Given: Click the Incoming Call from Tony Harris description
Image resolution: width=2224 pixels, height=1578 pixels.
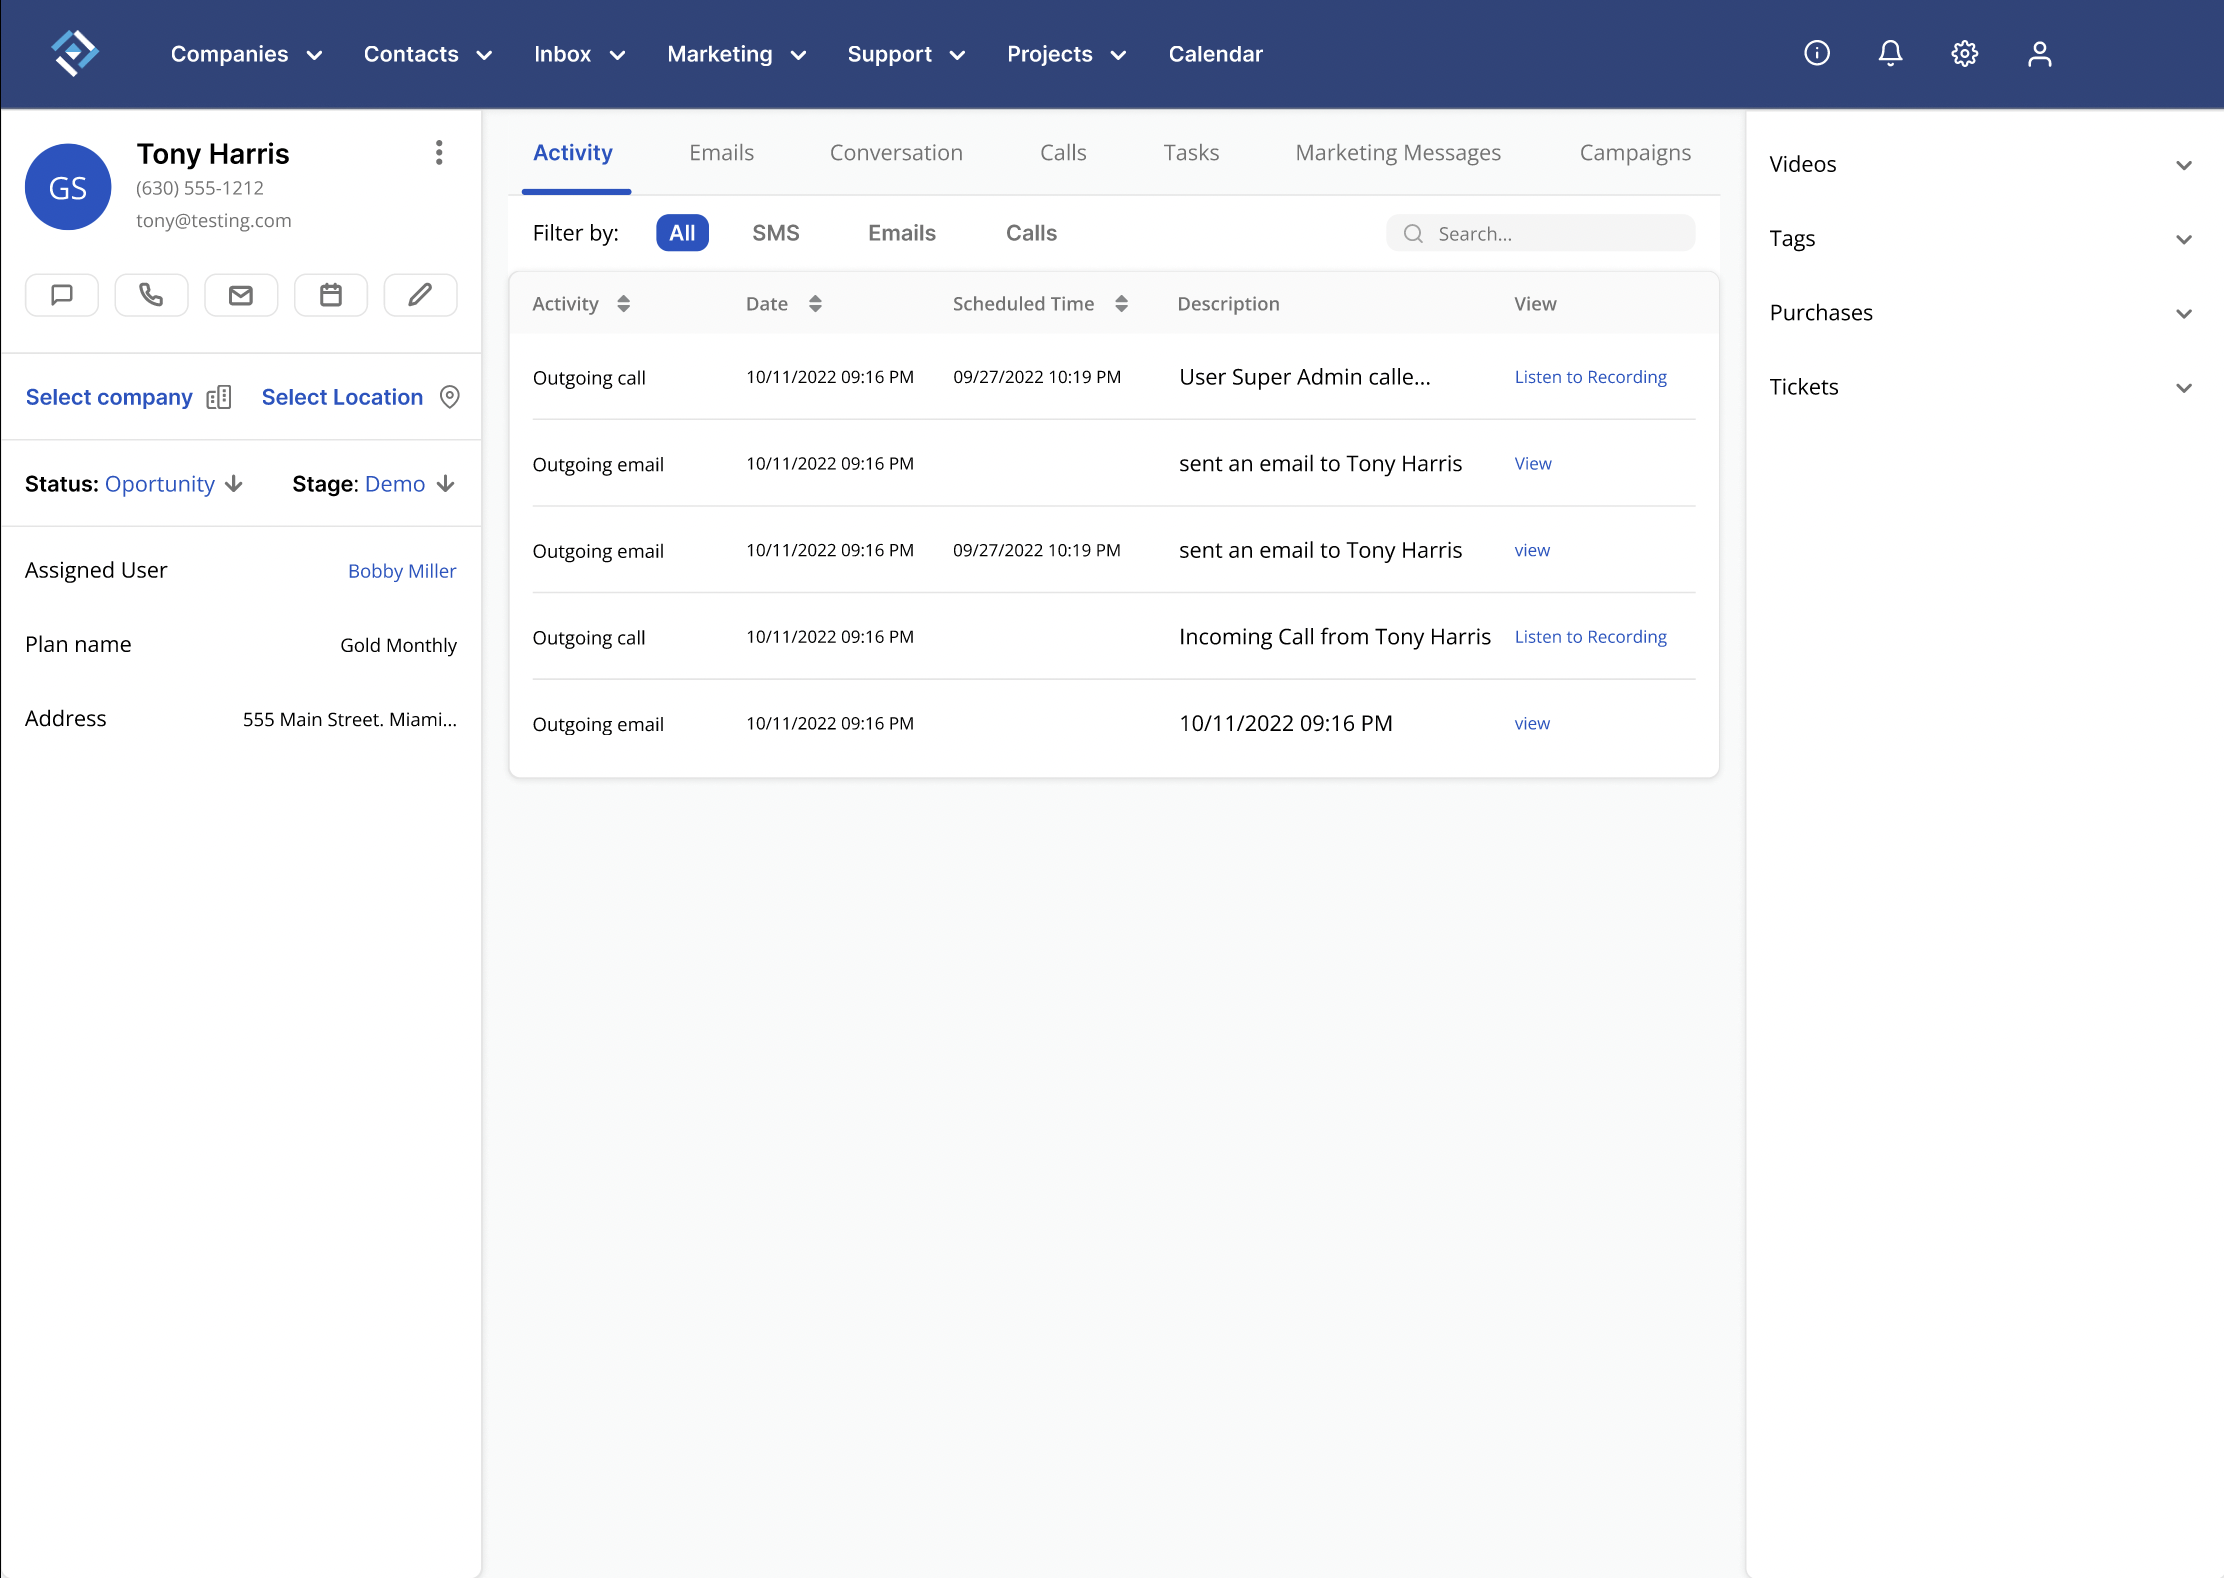Looking at the screenshot, I should 1334,637.
